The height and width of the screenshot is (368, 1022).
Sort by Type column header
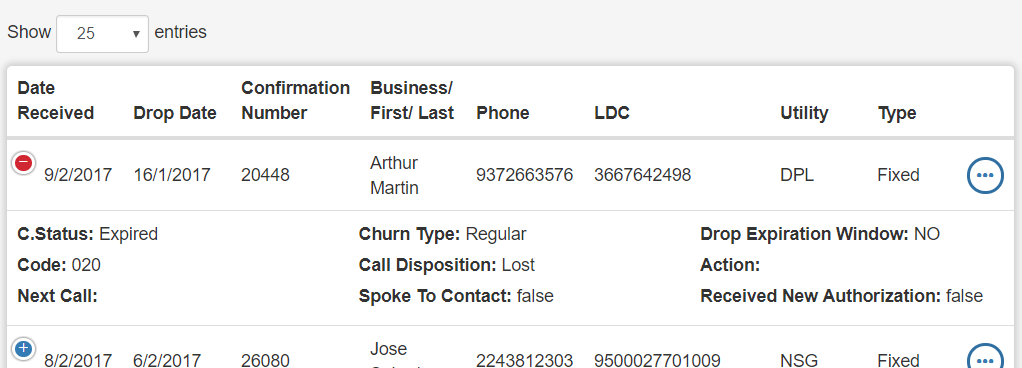[x=897, y=113]
